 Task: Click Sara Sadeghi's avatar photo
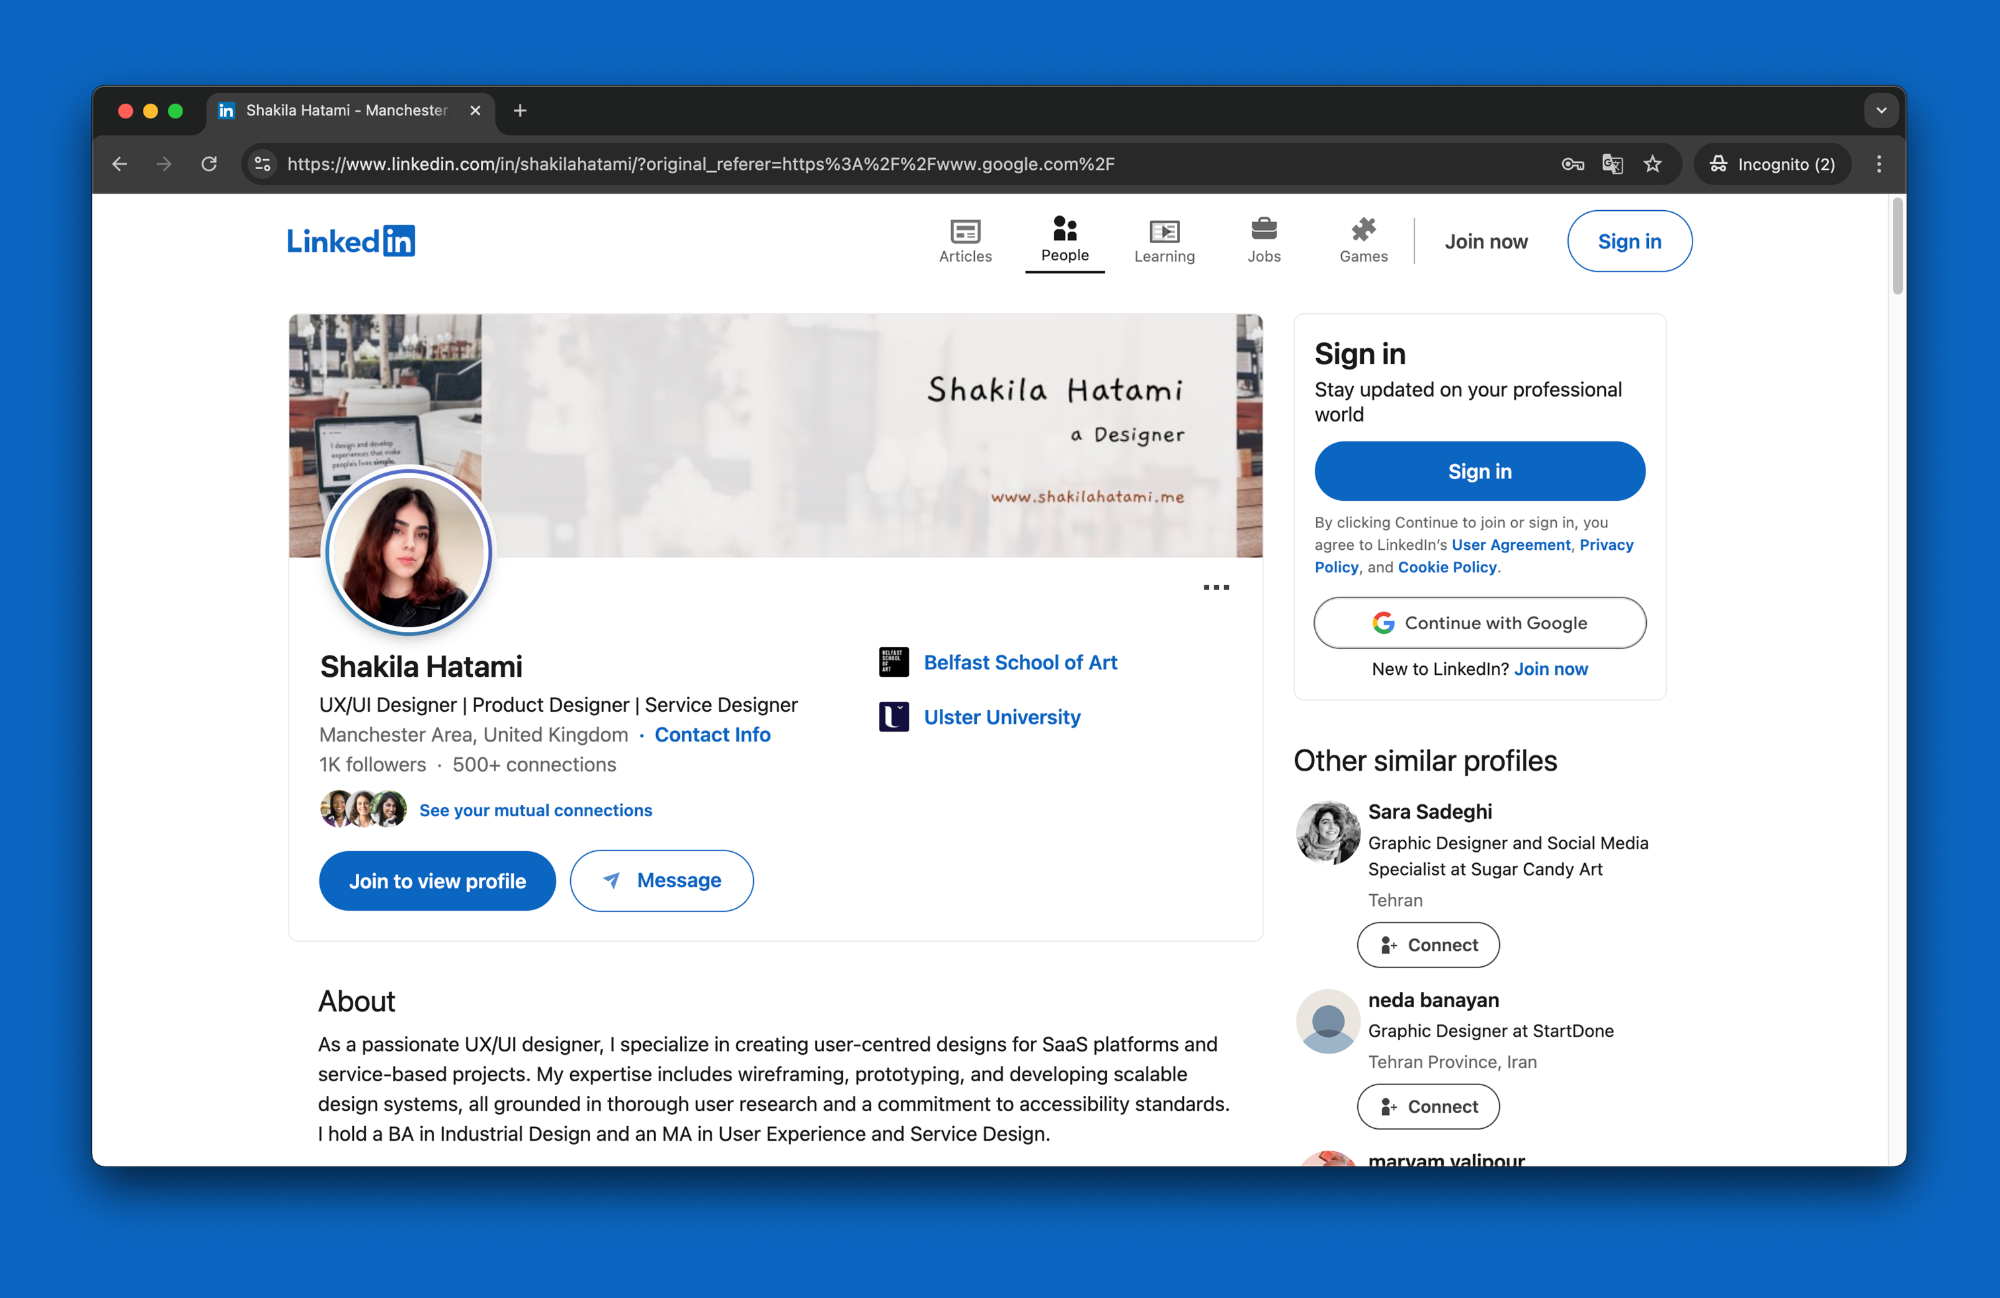click(x=1328, y=832)
